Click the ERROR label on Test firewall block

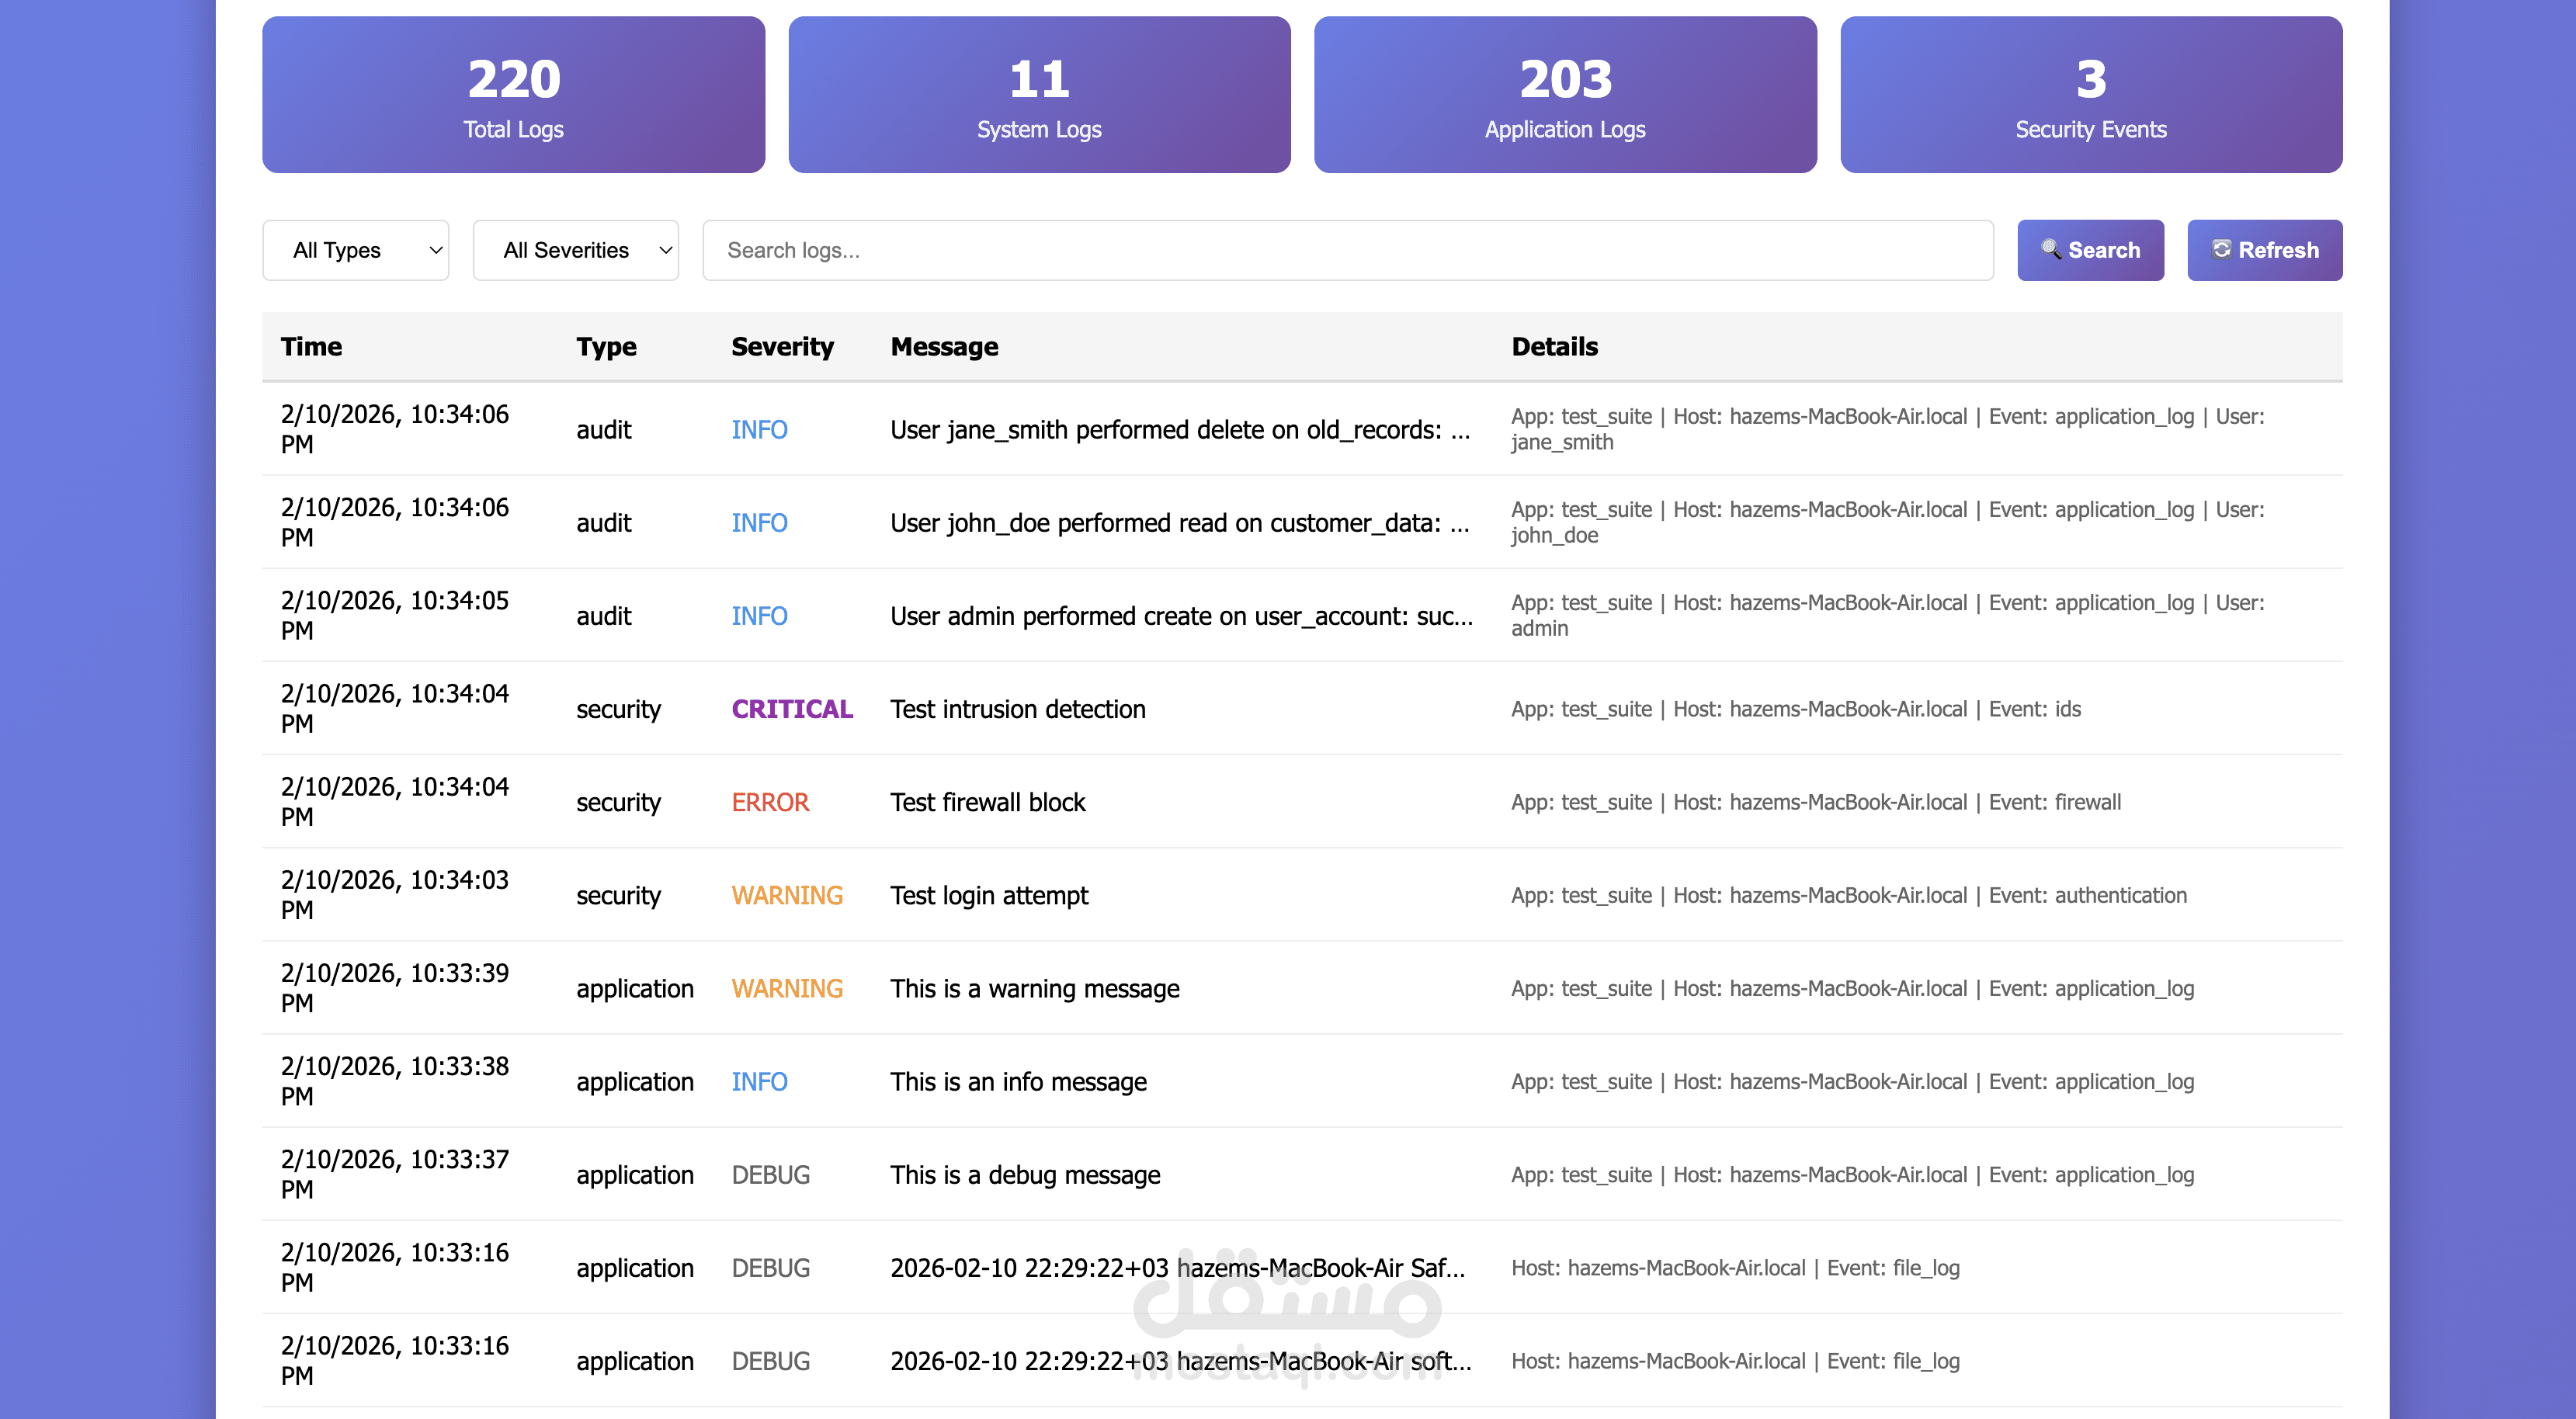pos(770,801)
